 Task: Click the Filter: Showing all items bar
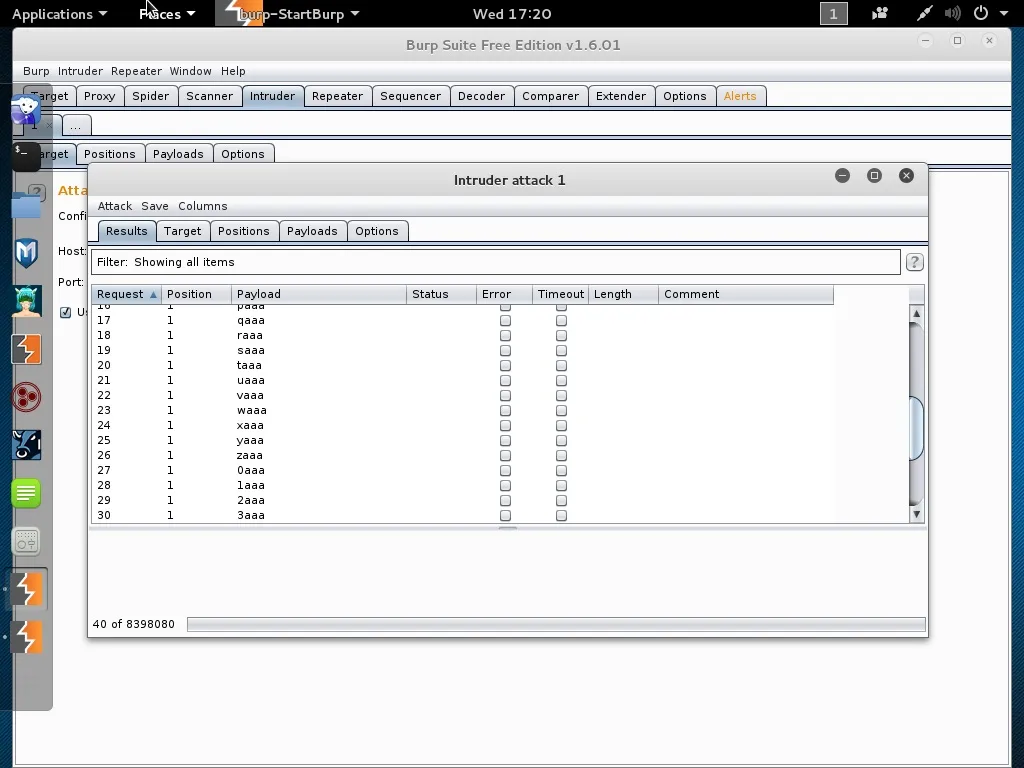click(496, 262)
